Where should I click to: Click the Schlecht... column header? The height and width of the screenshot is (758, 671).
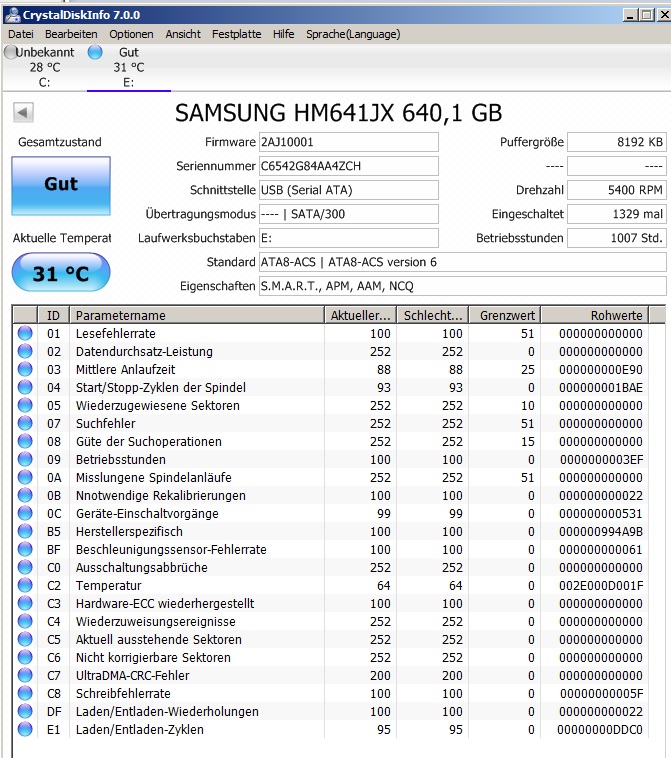tap(433, 315)
